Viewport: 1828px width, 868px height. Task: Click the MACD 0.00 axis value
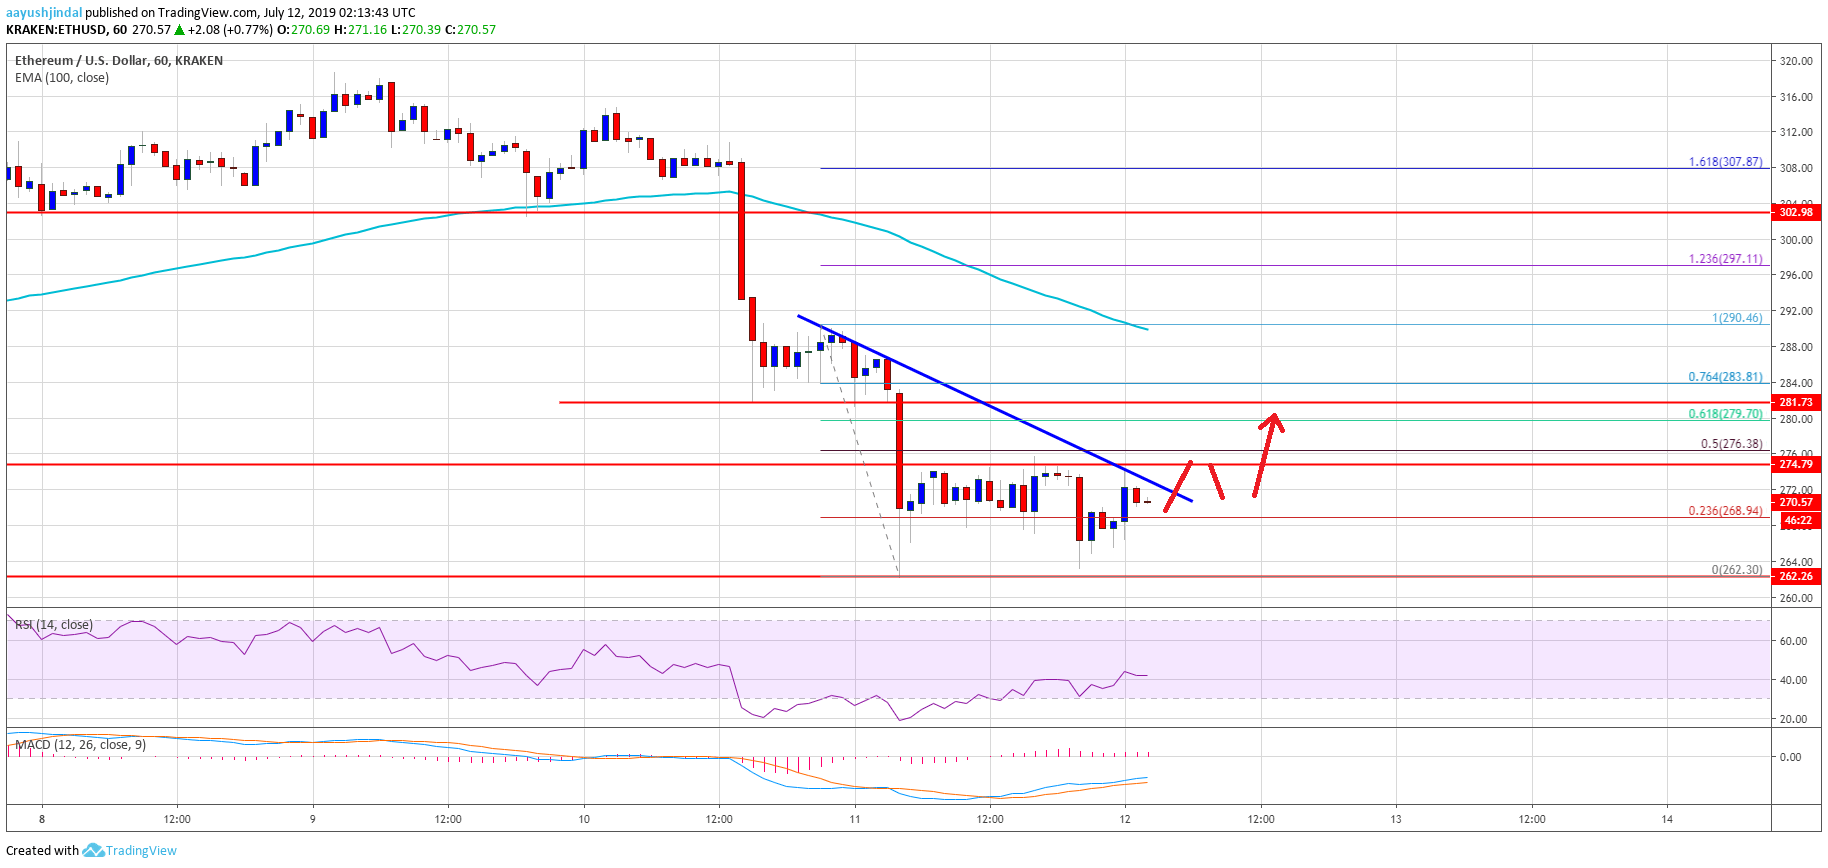[1790, 757]
